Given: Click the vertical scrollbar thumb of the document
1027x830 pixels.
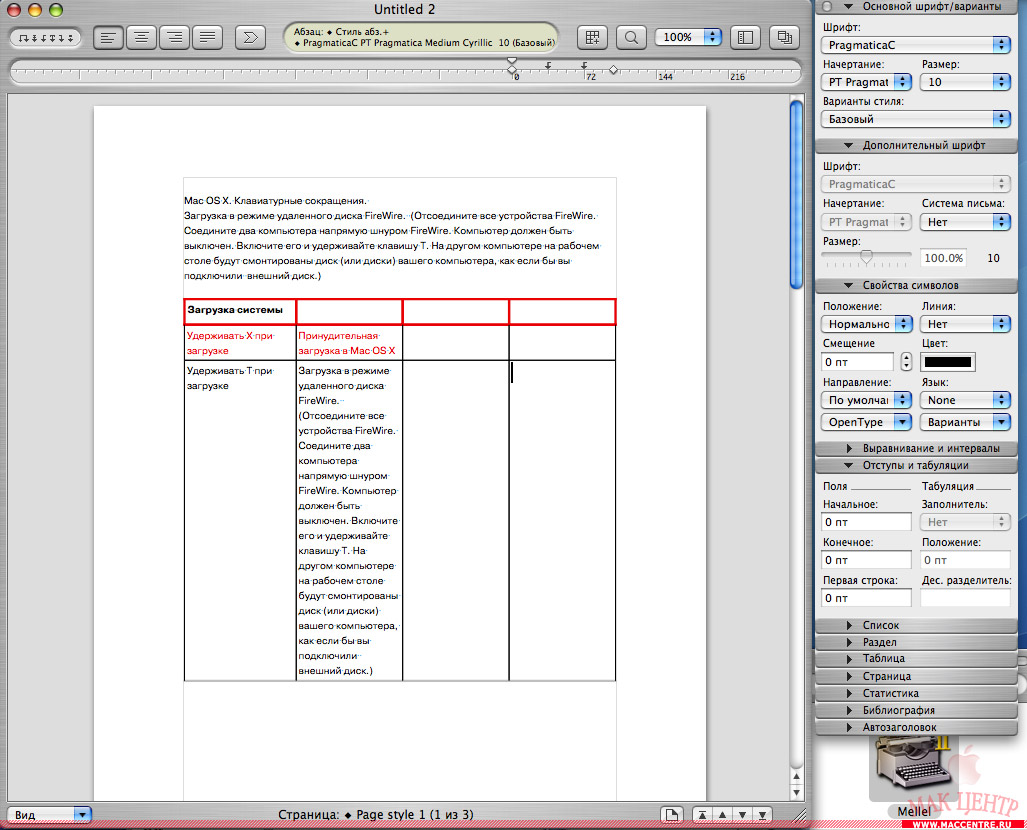Looking at the screenshot, I should (796, 195).
